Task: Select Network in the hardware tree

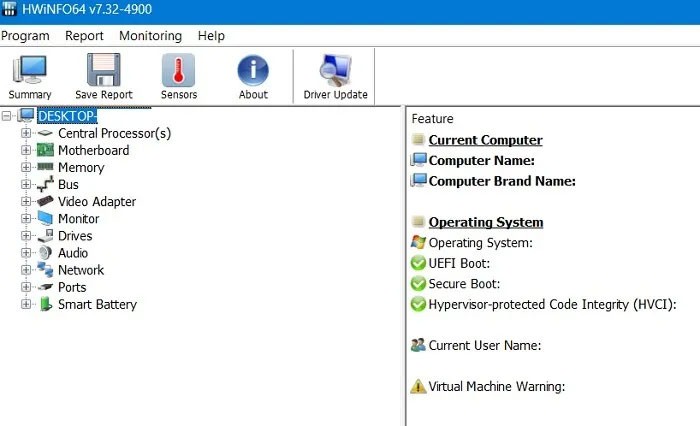Action: [81, 270]
